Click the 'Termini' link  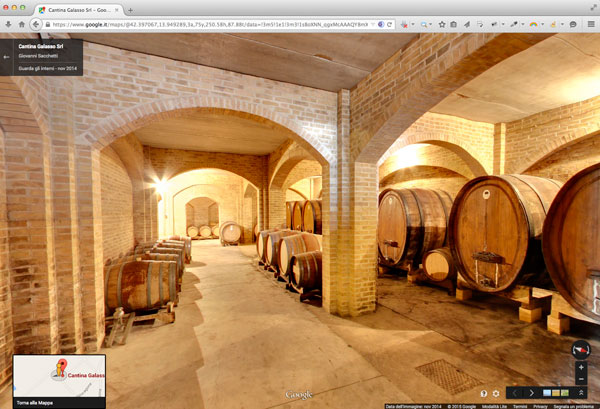coord(520,407)
